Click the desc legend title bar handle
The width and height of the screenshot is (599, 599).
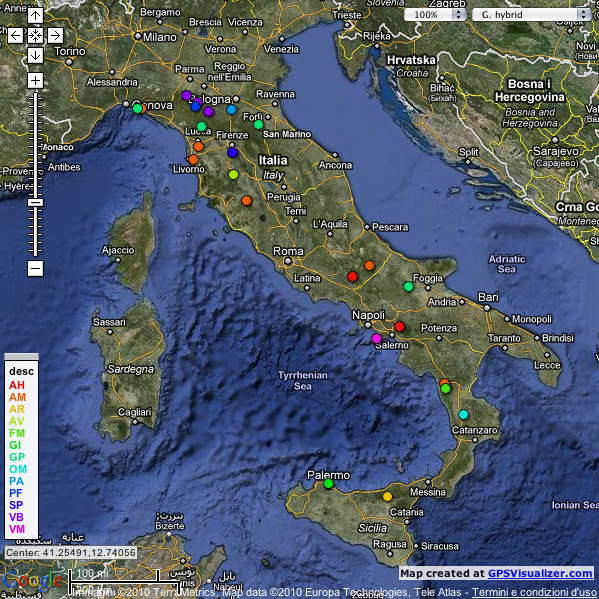point(21,356)
